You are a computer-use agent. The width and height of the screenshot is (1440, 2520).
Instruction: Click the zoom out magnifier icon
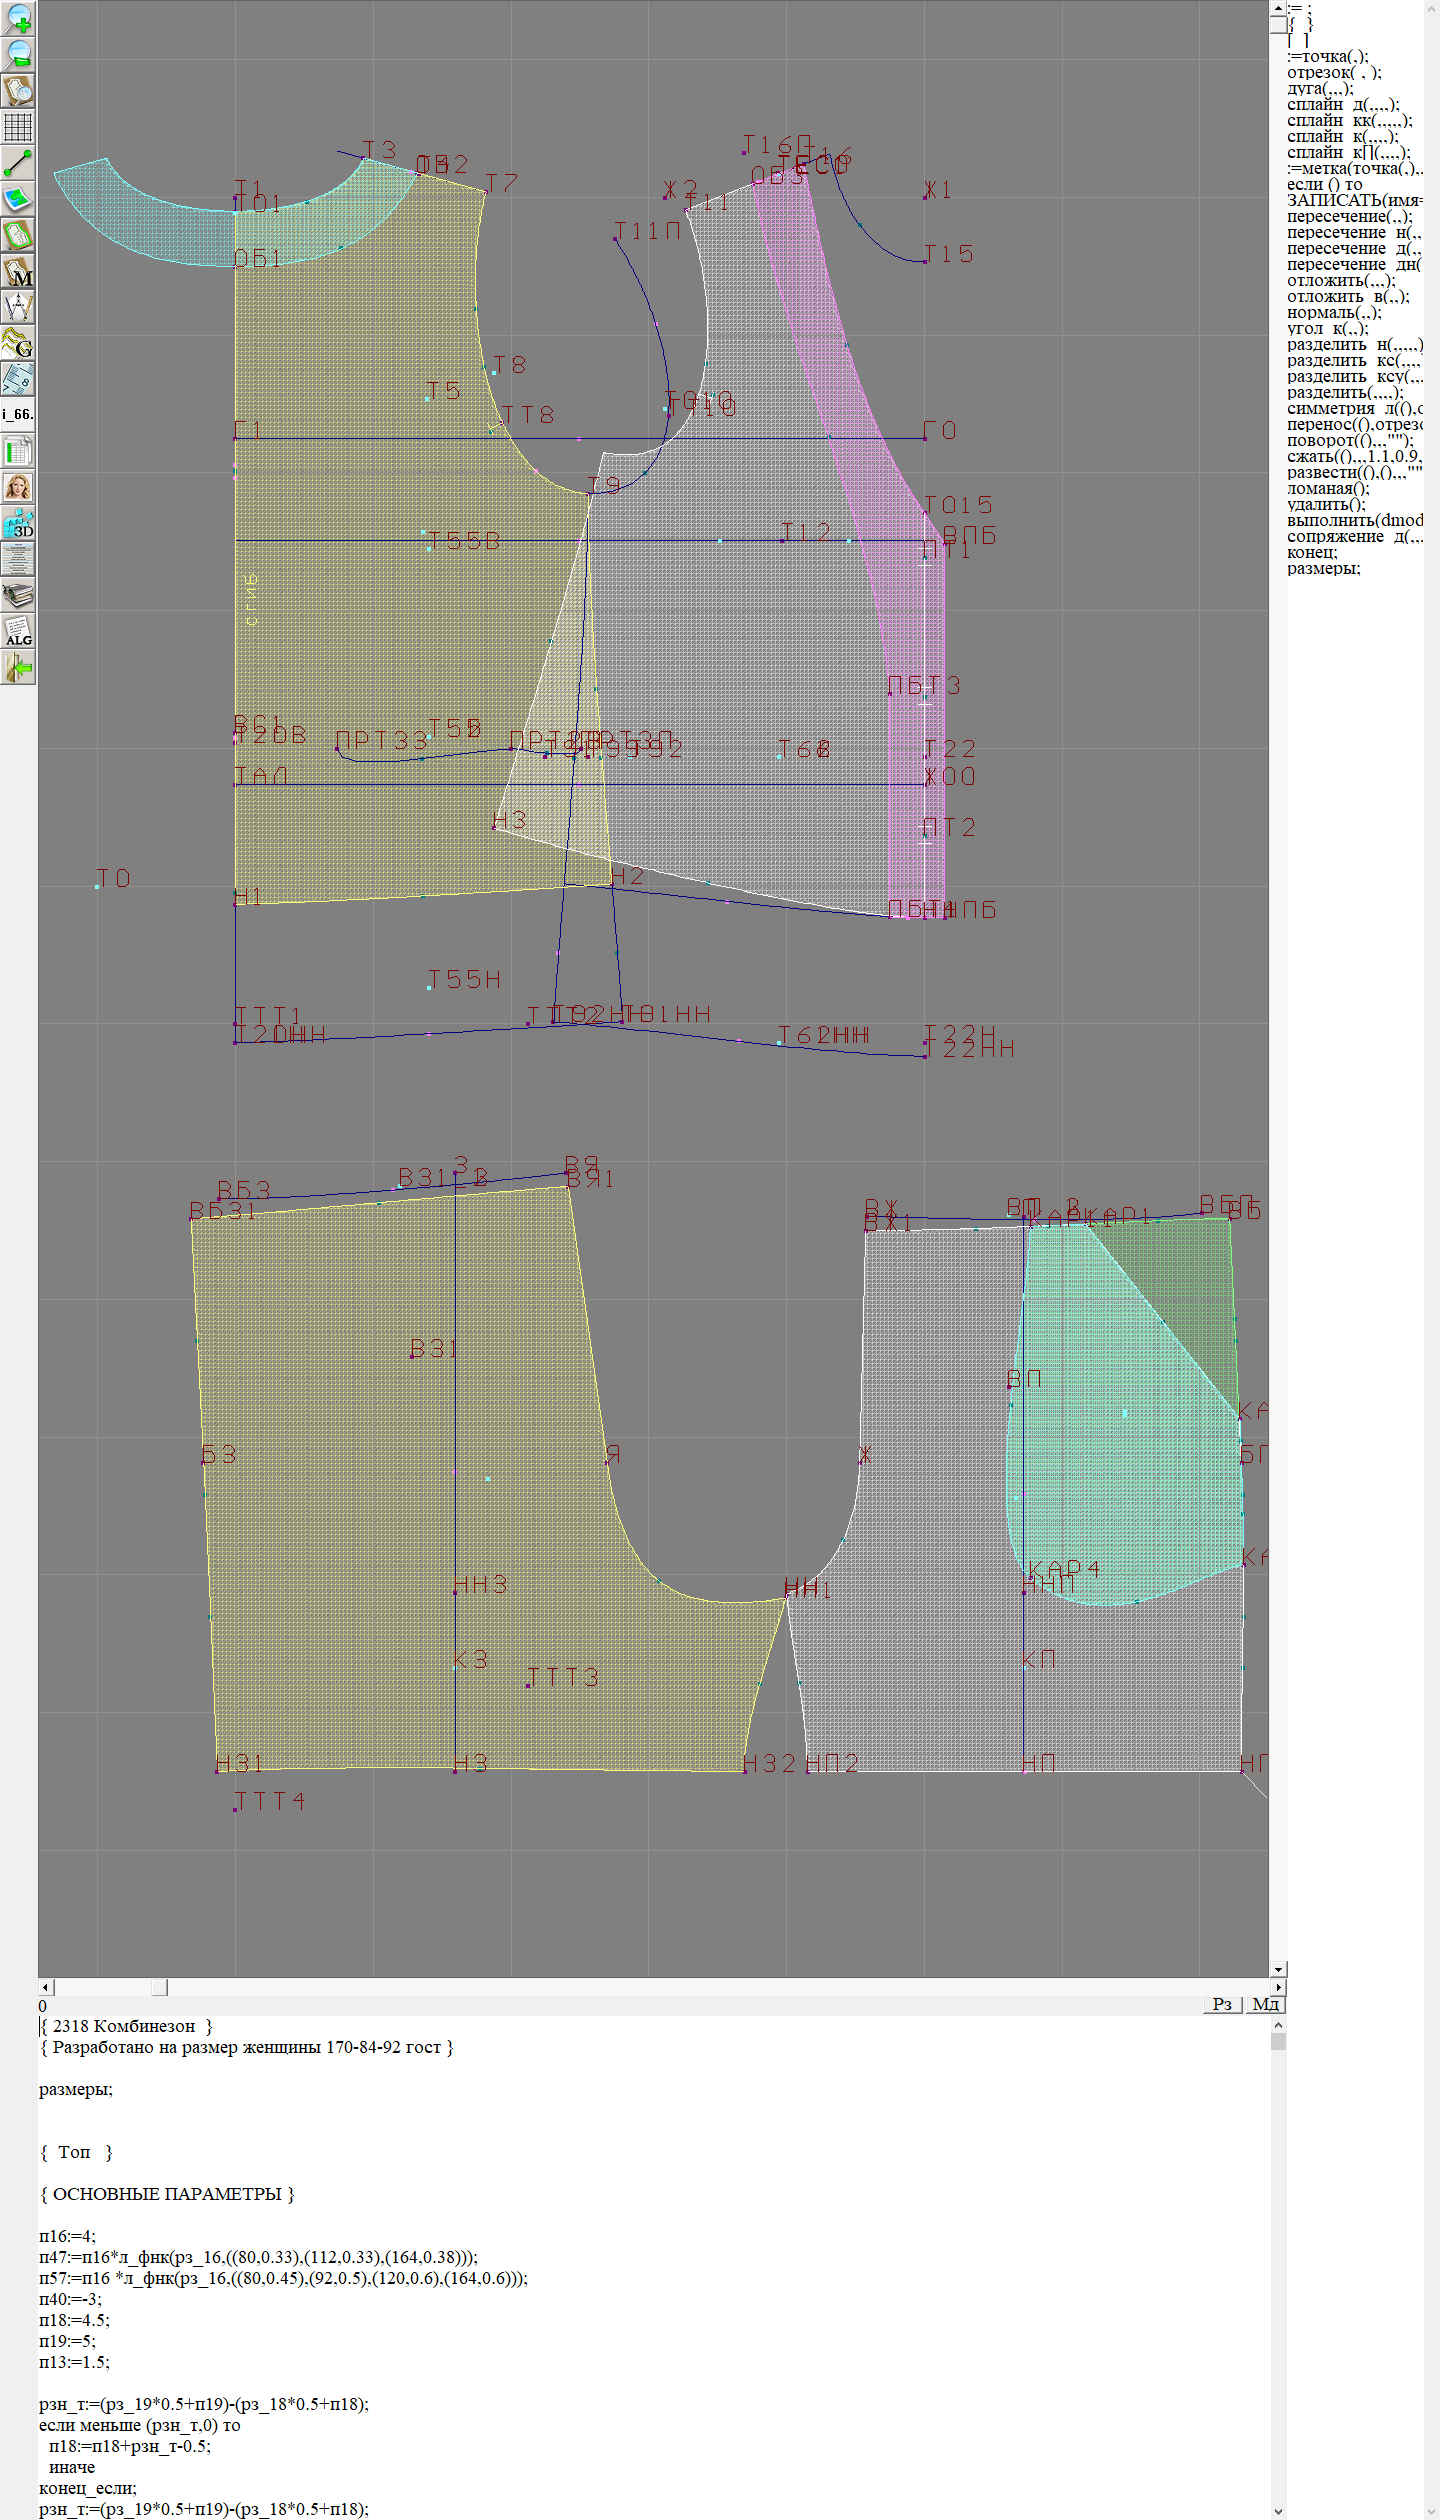[18, 54]
